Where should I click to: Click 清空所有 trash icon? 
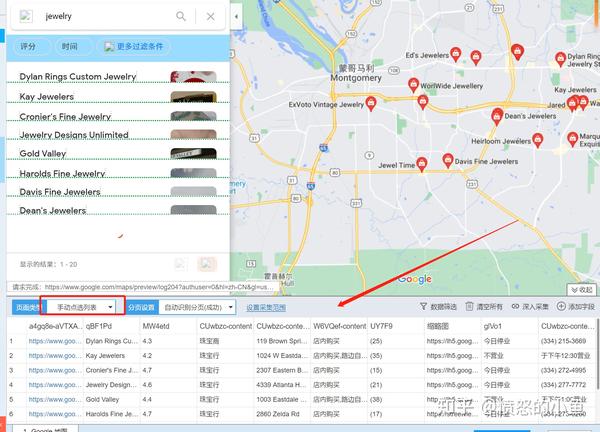coord(469,306)
